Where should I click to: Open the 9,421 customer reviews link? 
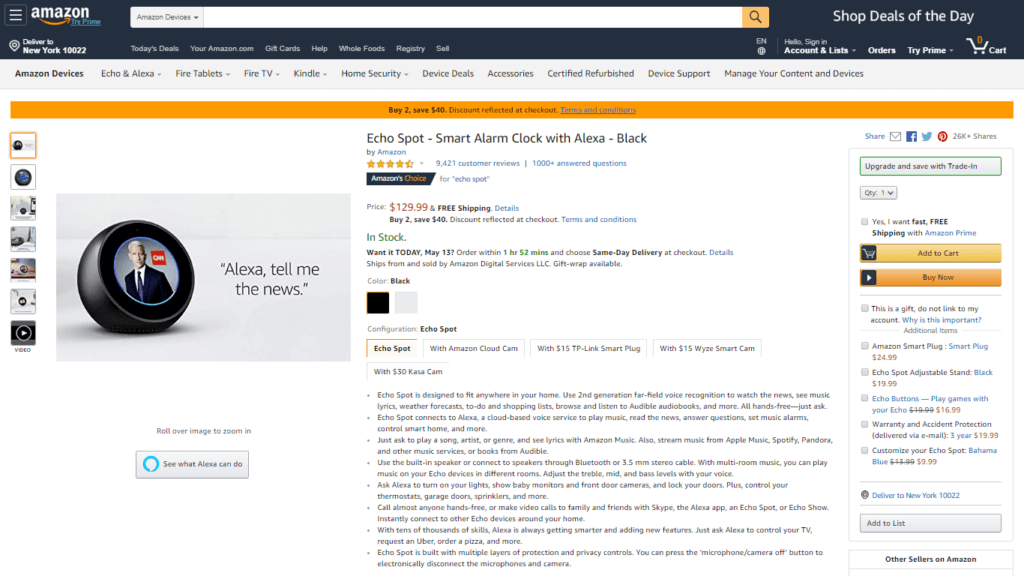(x=478, y=162)
